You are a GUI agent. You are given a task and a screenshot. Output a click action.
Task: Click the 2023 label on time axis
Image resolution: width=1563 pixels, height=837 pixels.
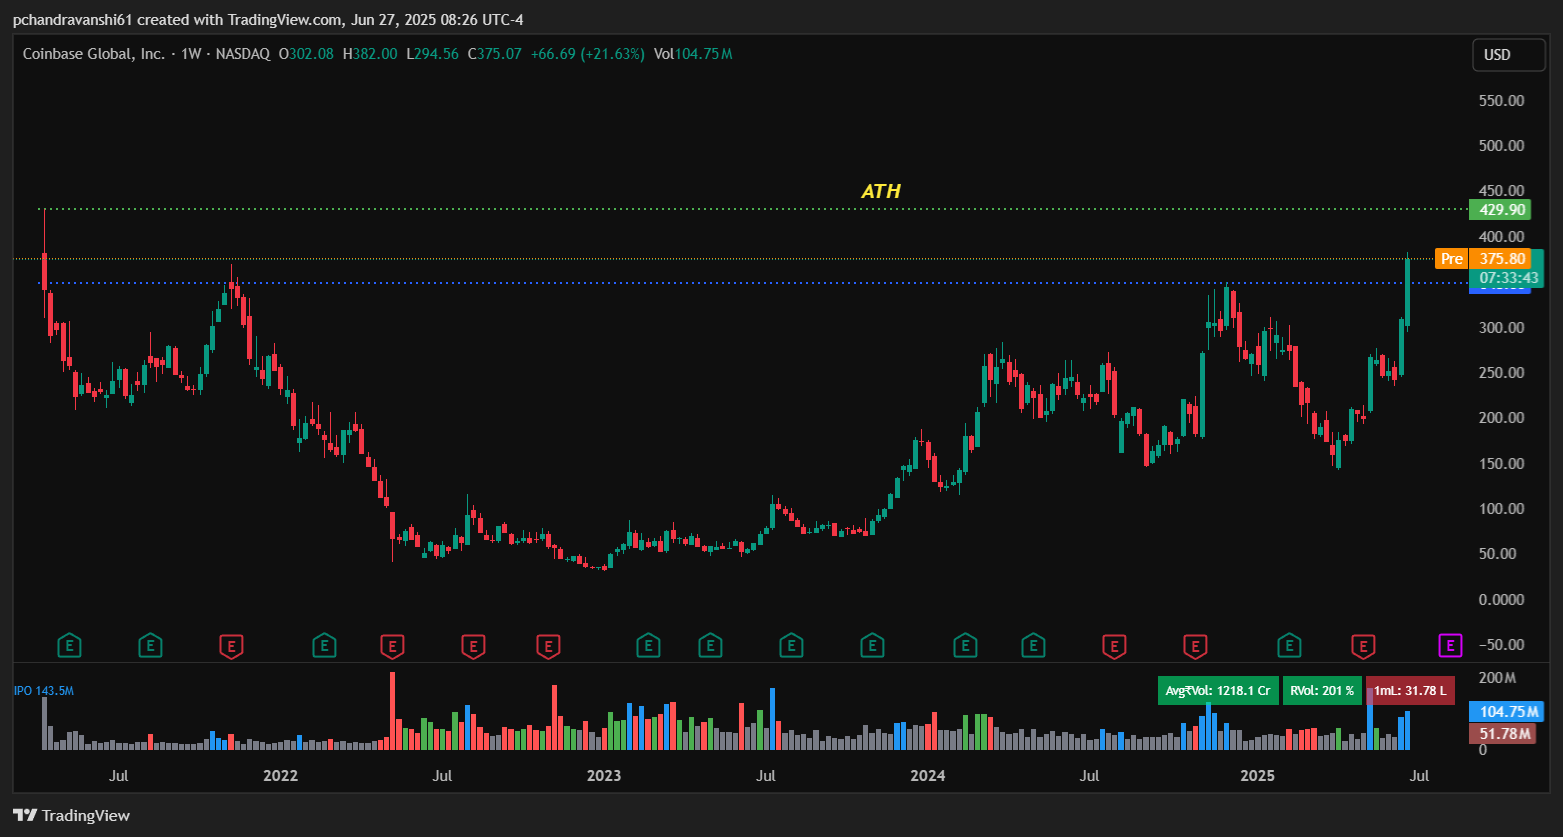click(x=604, y=776)
